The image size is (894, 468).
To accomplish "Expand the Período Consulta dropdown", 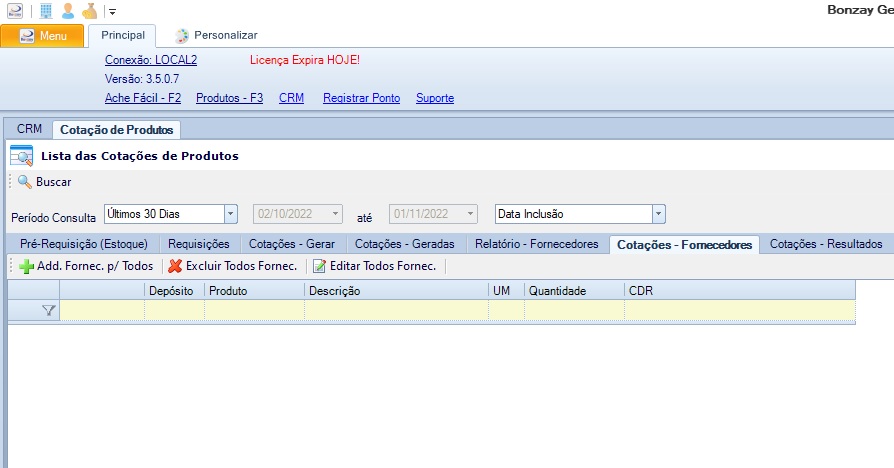I will point(230,214).
